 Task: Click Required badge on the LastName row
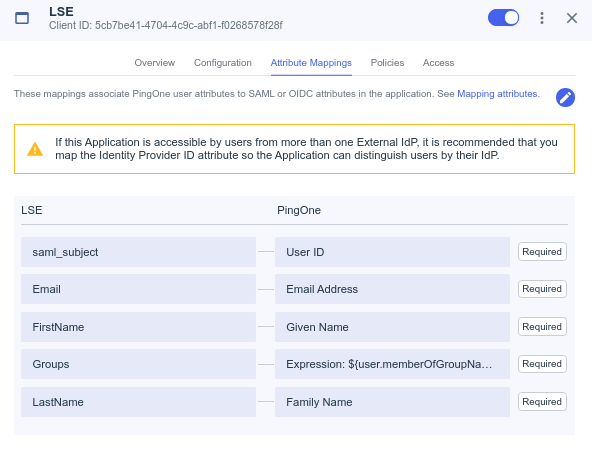coord(542,402)
